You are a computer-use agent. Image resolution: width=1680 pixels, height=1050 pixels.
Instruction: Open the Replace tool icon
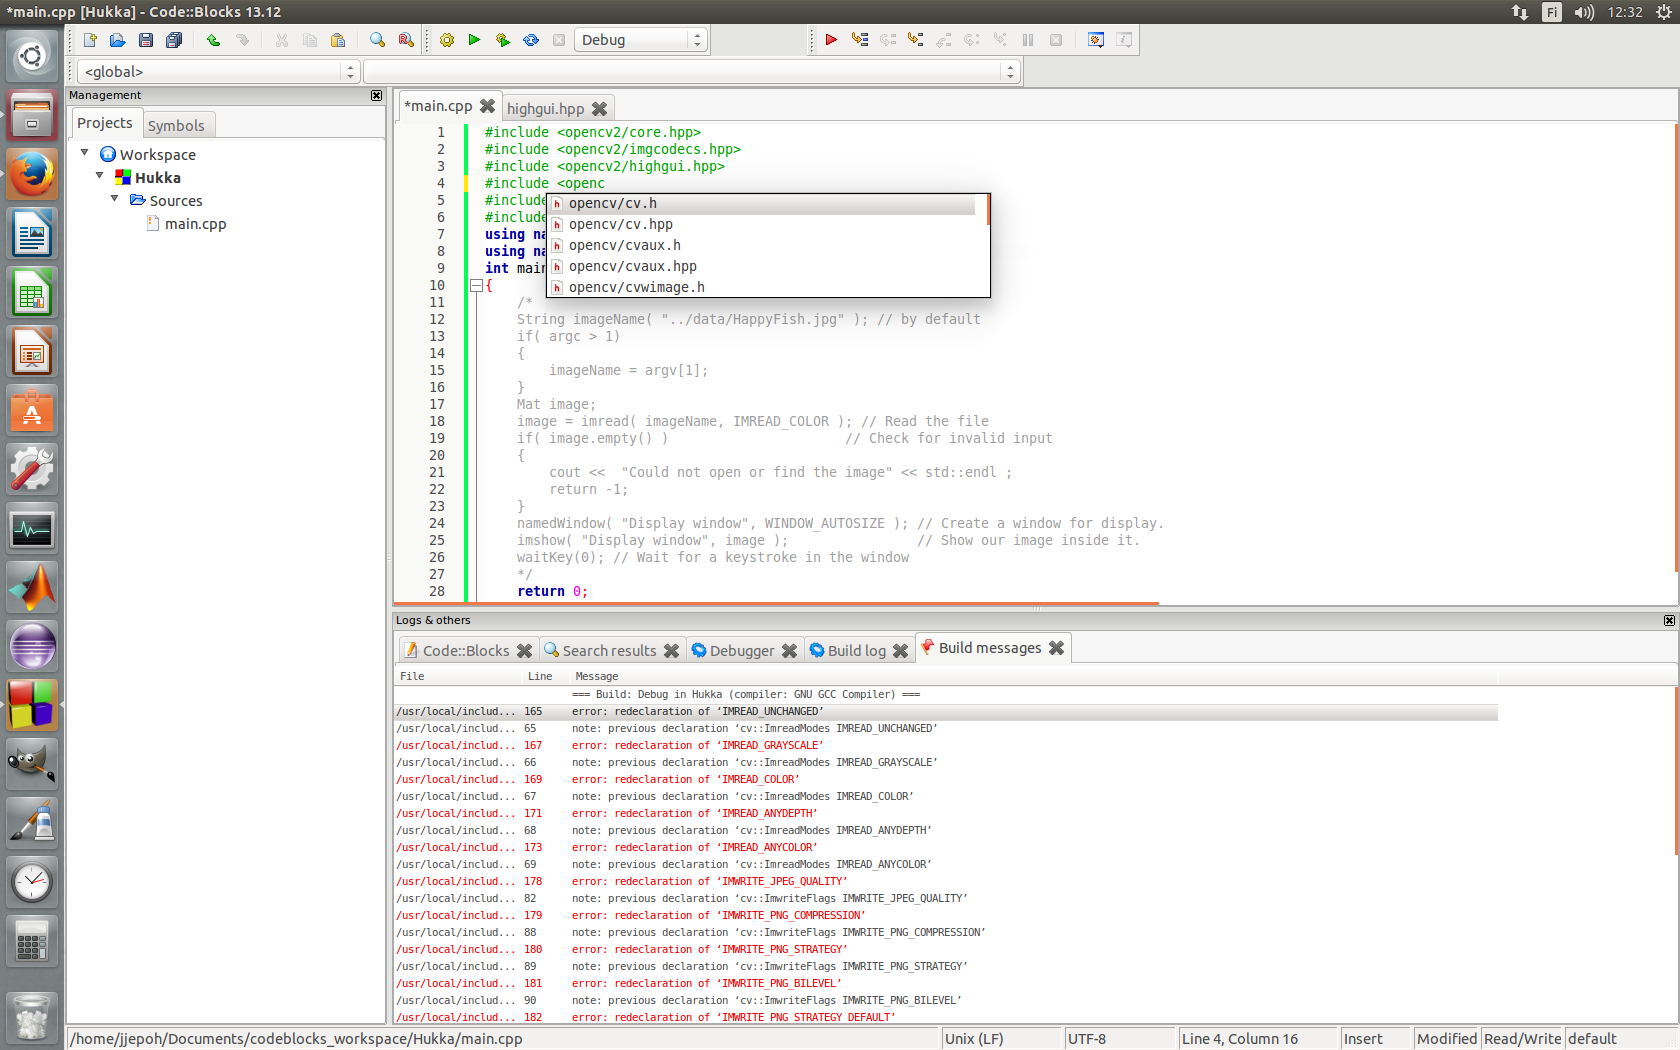click(406, 40)
